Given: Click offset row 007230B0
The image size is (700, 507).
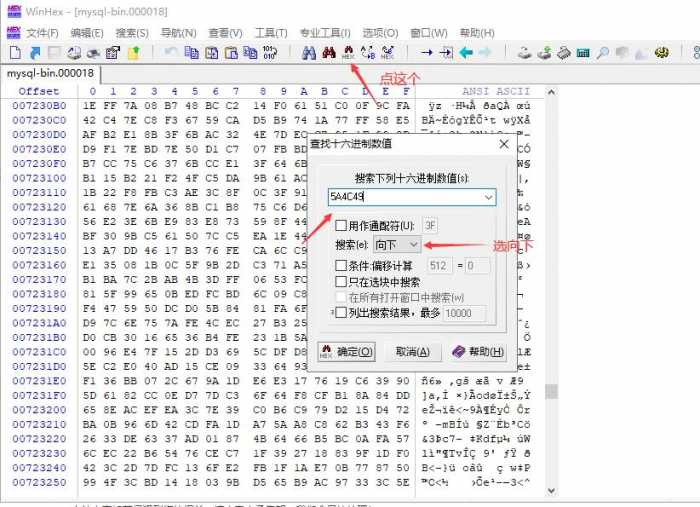Looking at the screenshot, I should click(39, 106).
